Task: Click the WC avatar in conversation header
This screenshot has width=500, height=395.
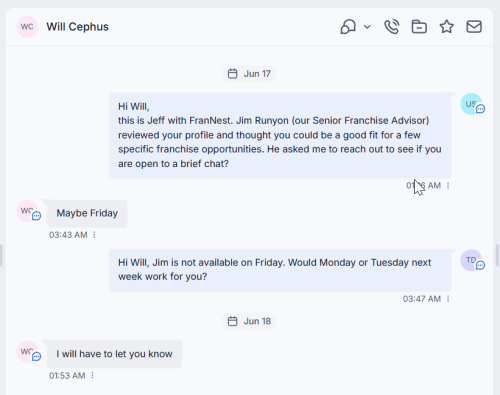Action: 27,27
